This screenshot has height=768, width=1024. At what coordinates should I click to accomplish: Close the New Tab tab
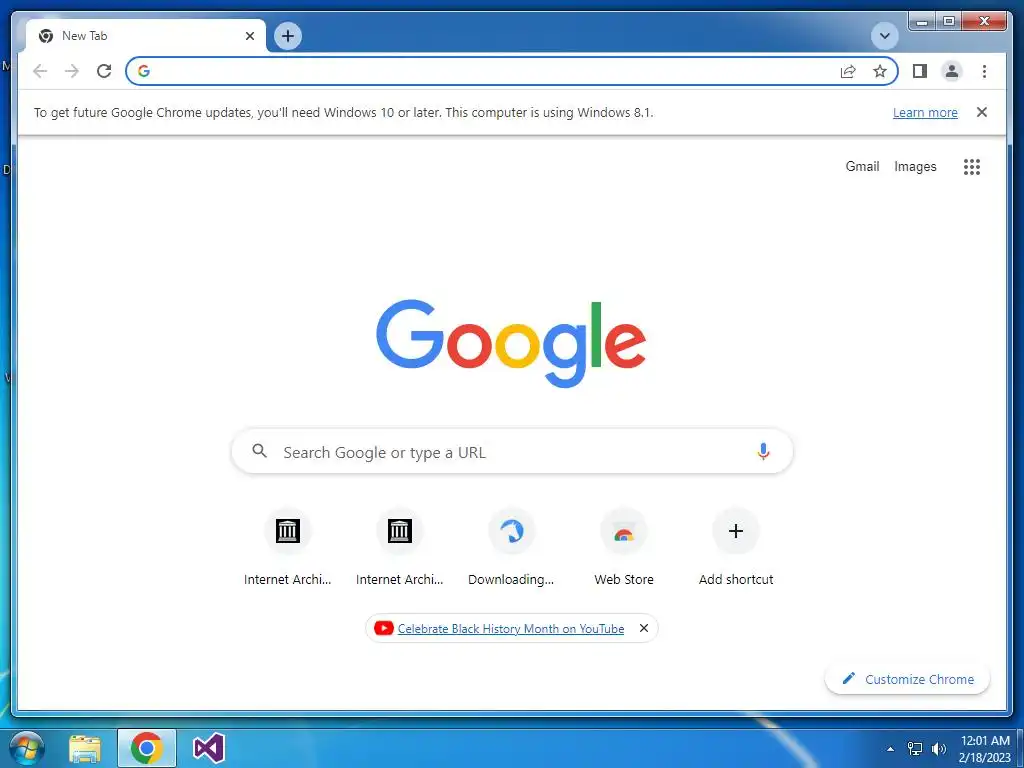[249, 36]
